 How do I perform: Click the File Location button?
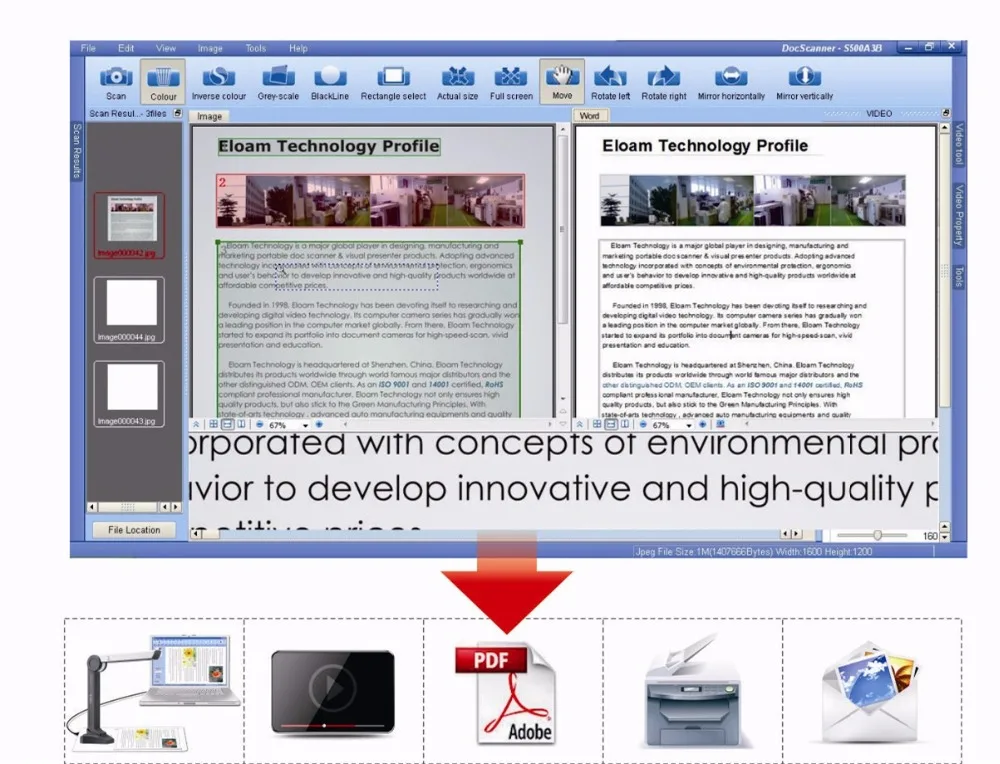tap(134, 530)
